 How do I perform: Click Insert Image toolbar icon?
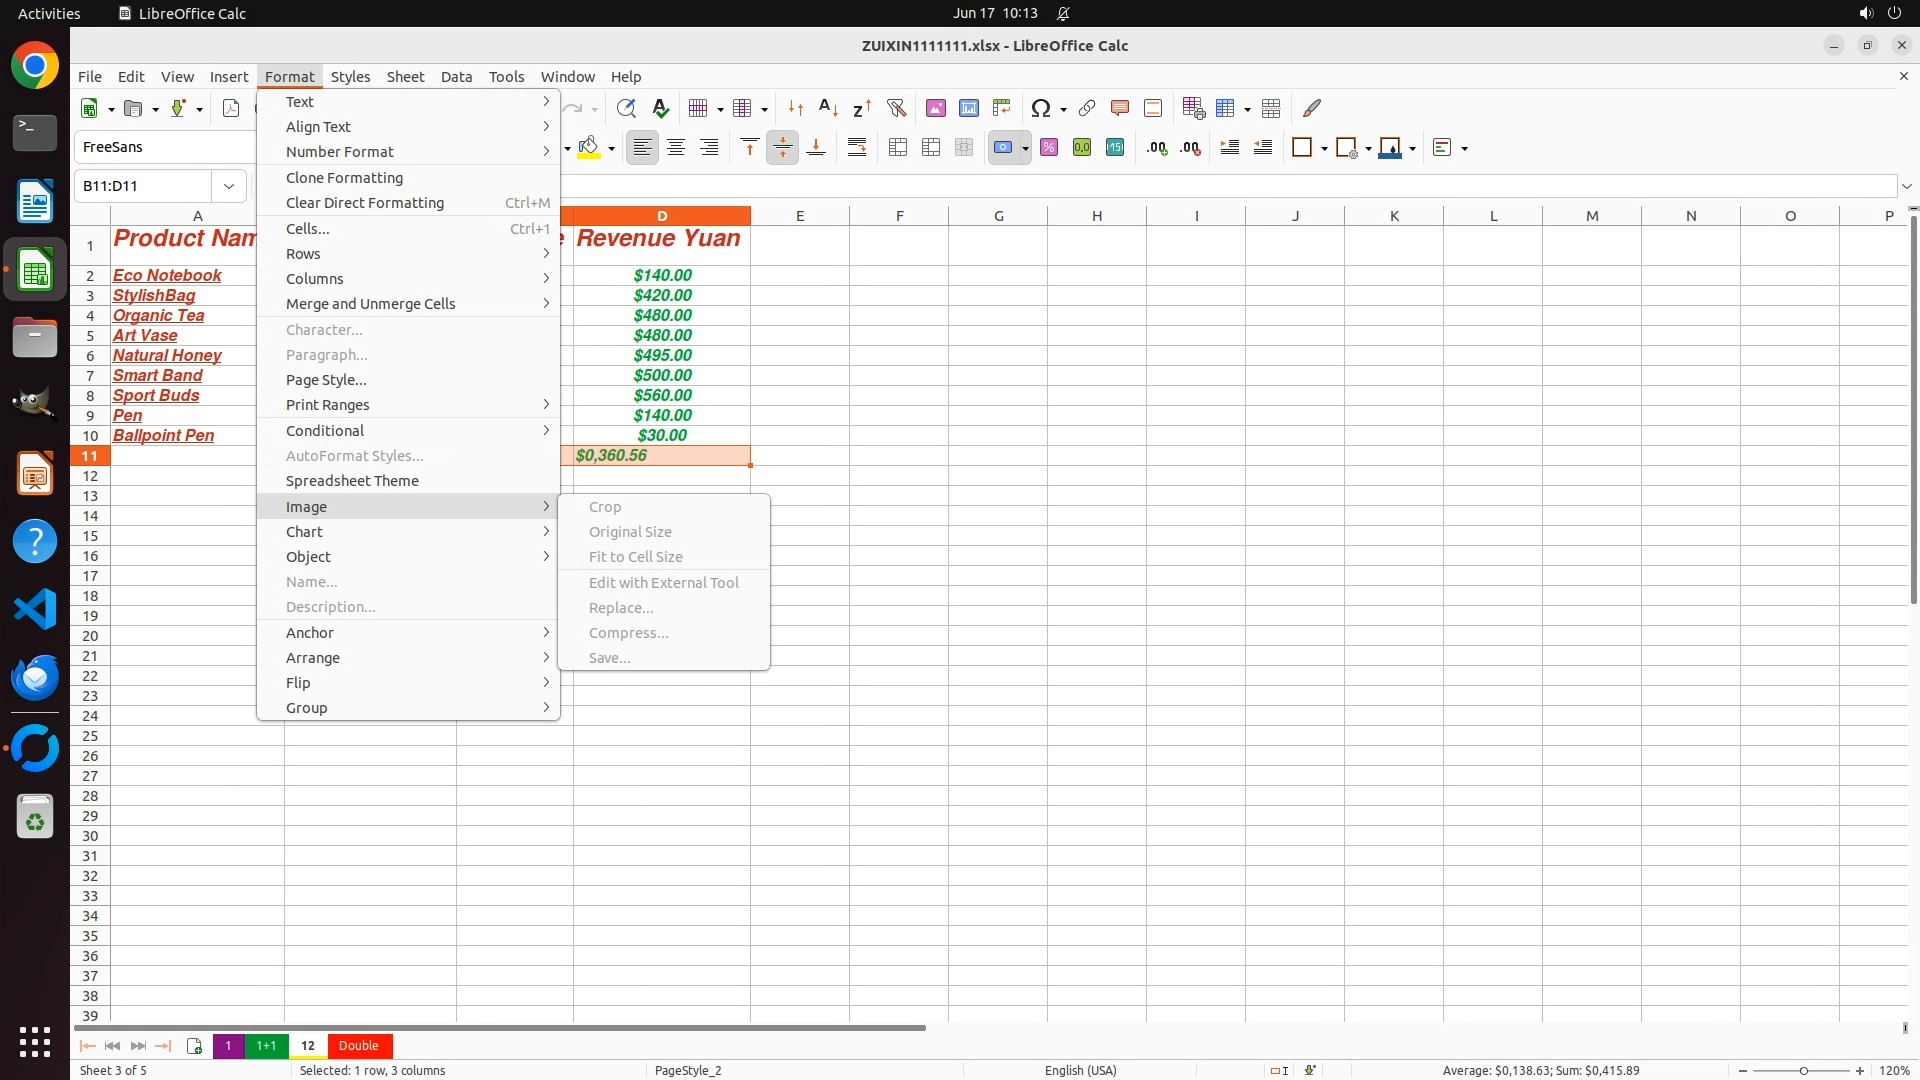[936, 108]
